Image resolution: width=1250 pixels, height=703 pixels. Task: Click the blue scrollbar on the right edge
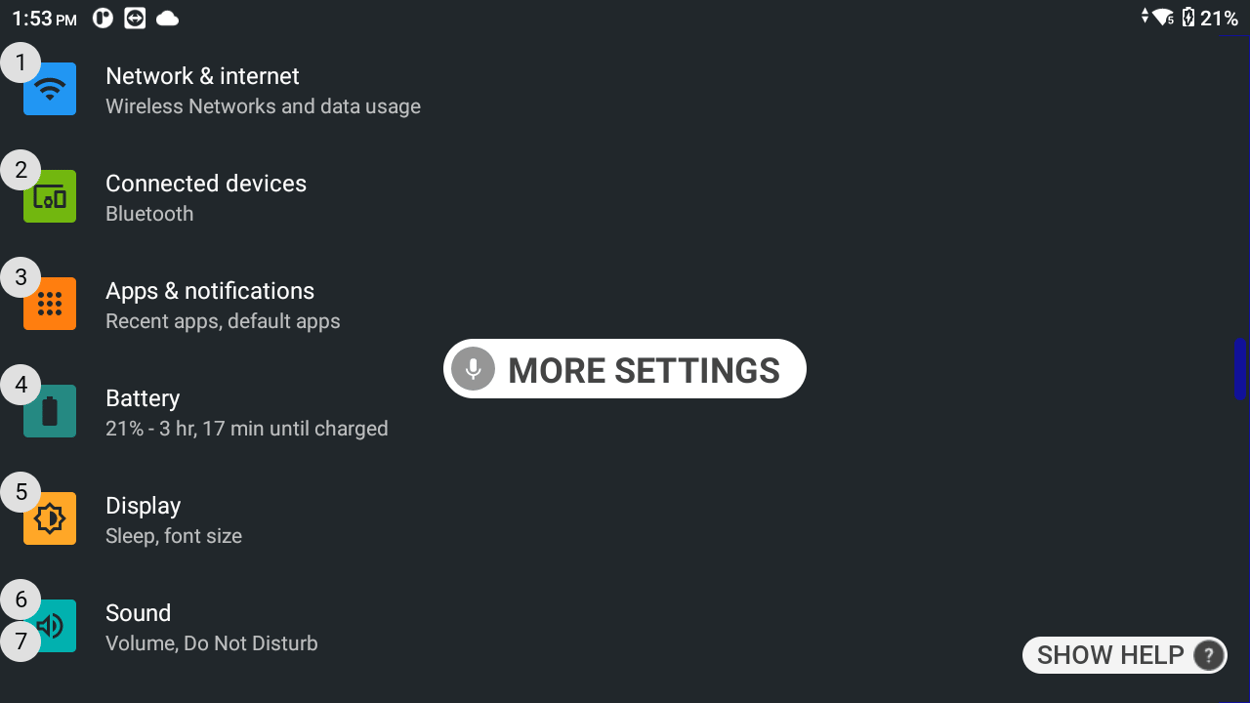(1239, 369)
